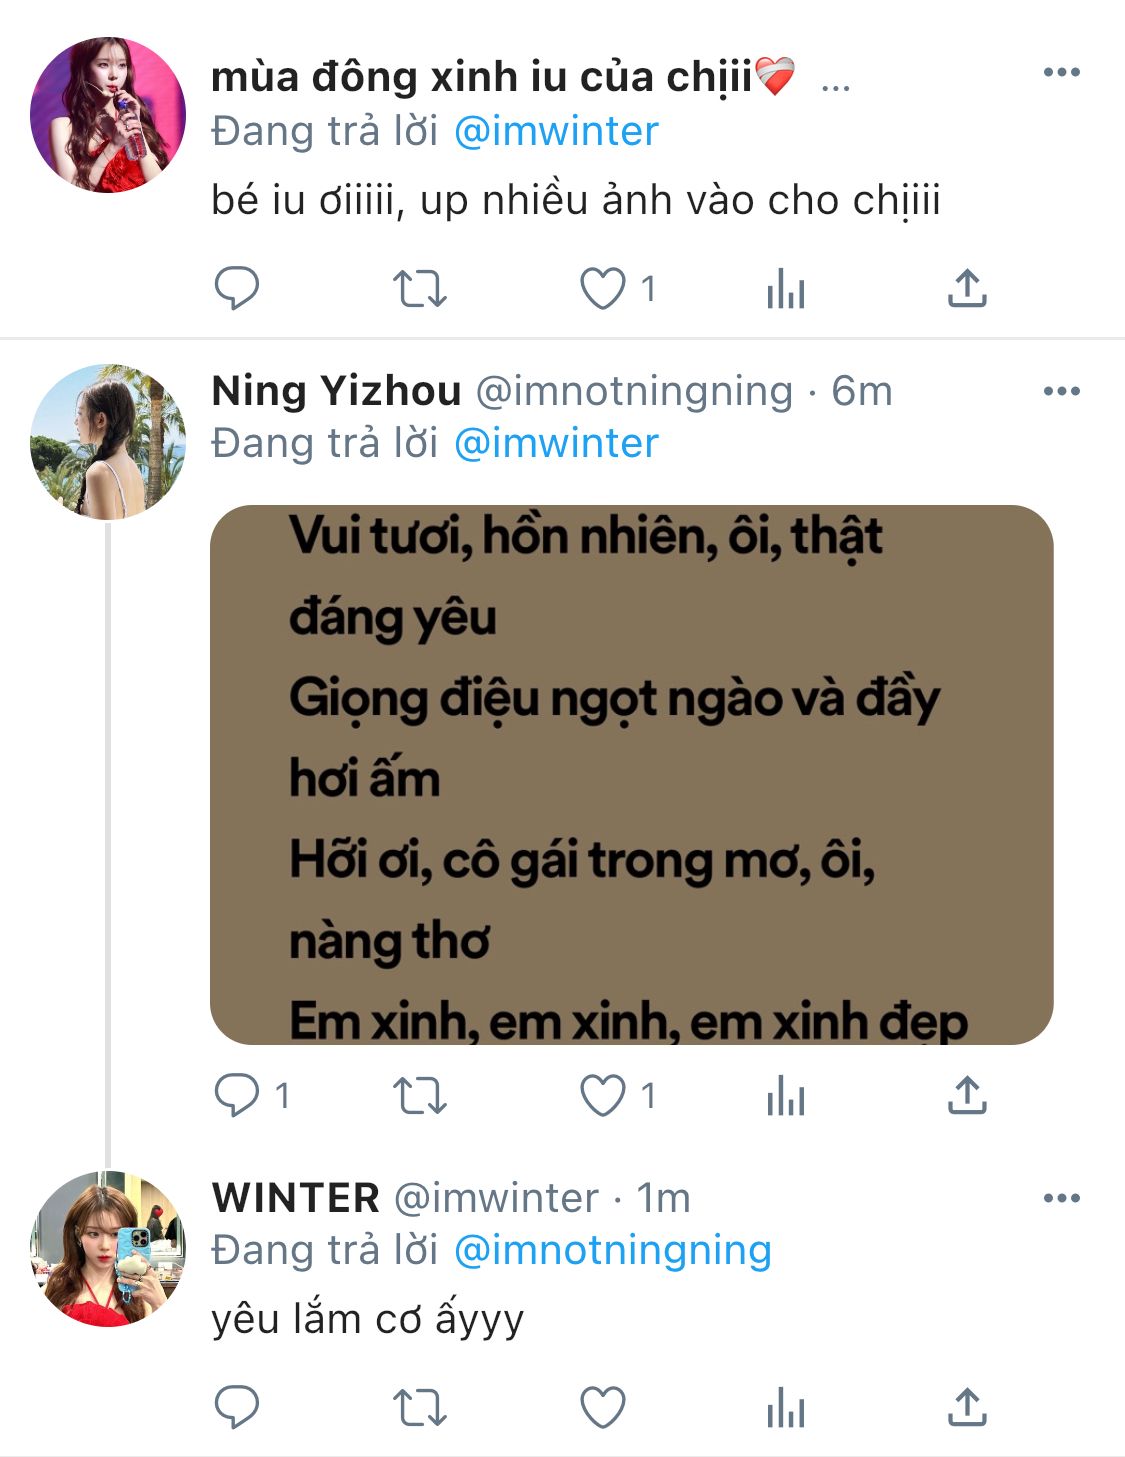Open Ning Yizhou's profile picture
1125x1457 pixels.
pyautogui.click(x=108, y=441)
